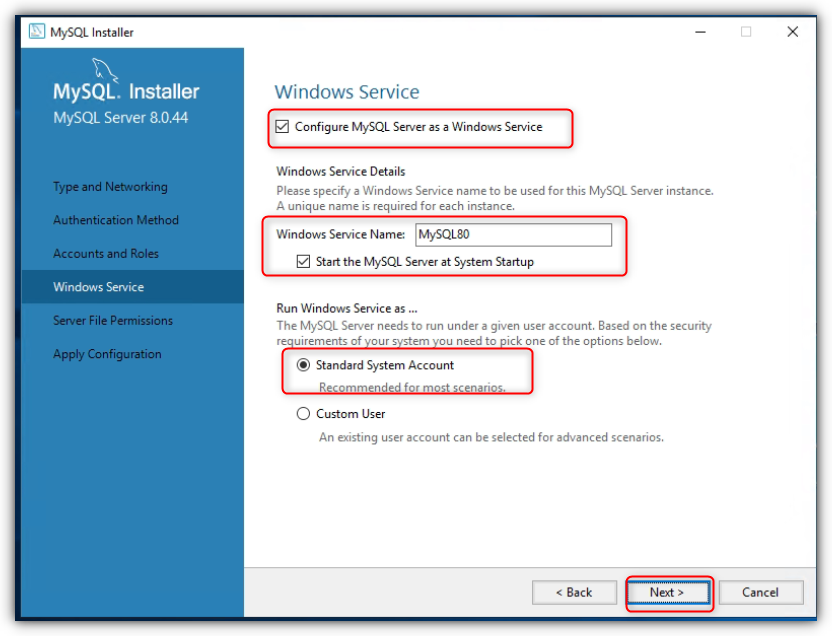Viewport: 832px width, 636px height.
Task: Minimize the MySQL Installer window
Action: (x=700, y=32)
